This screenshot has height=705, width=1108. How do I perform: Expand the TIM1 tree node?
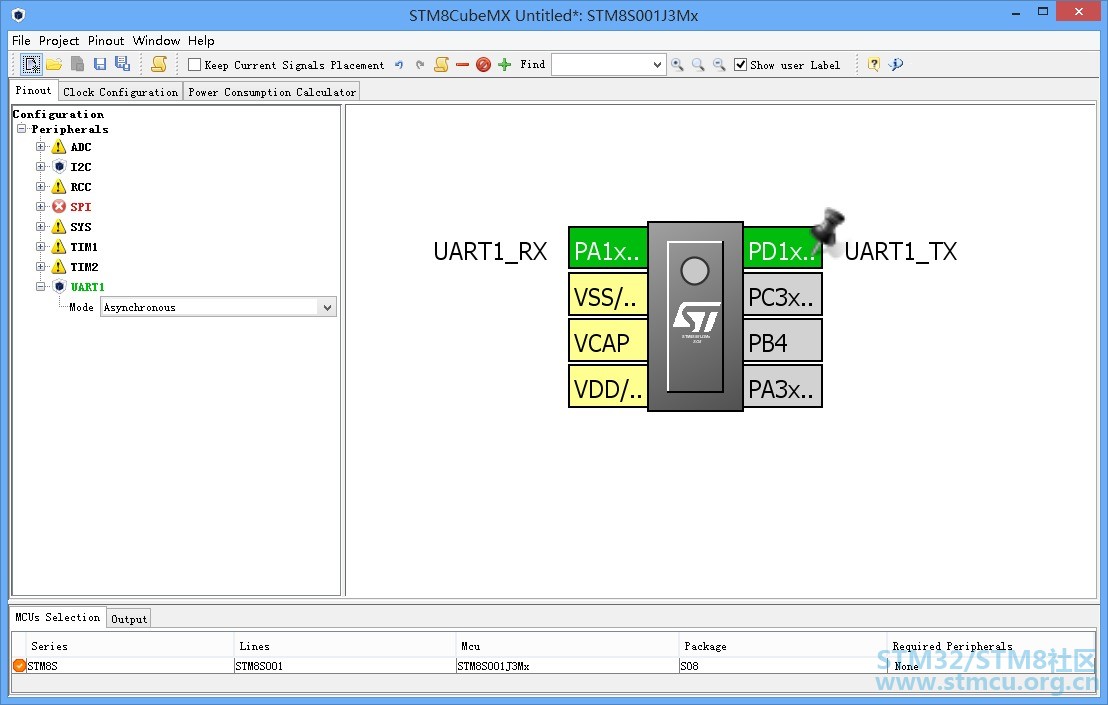pyautogui.click(x=40, y=247)
